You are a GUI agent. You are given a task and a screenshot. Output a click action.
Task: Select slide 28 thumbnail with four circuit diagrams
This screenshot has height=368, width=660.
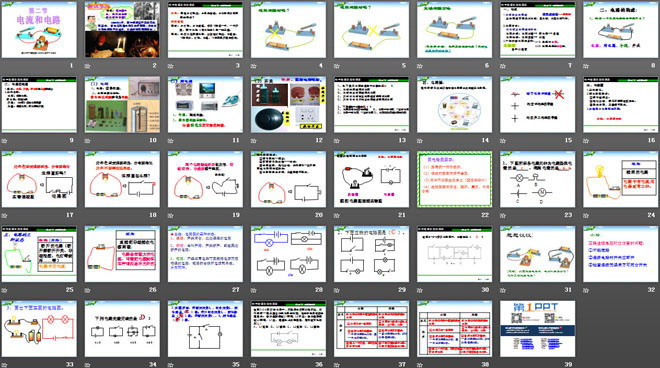tap(288, 254)
